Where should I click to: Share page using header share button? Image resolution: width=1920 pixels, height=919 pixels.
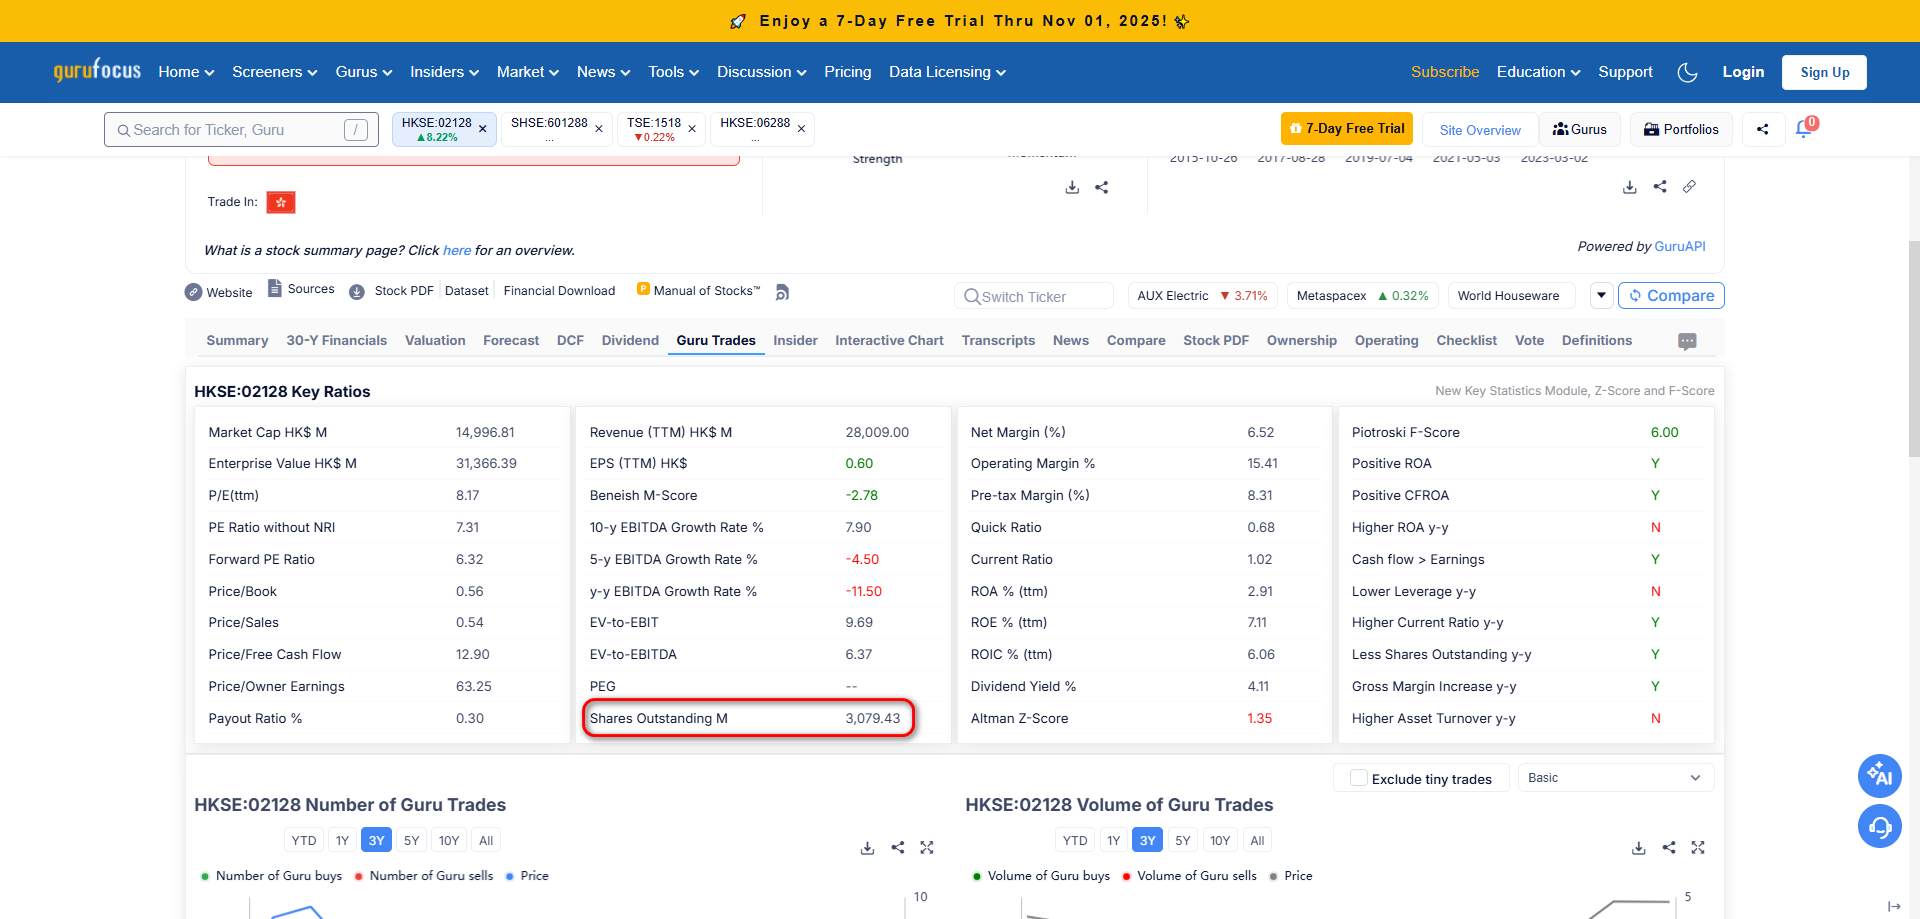1763,129
